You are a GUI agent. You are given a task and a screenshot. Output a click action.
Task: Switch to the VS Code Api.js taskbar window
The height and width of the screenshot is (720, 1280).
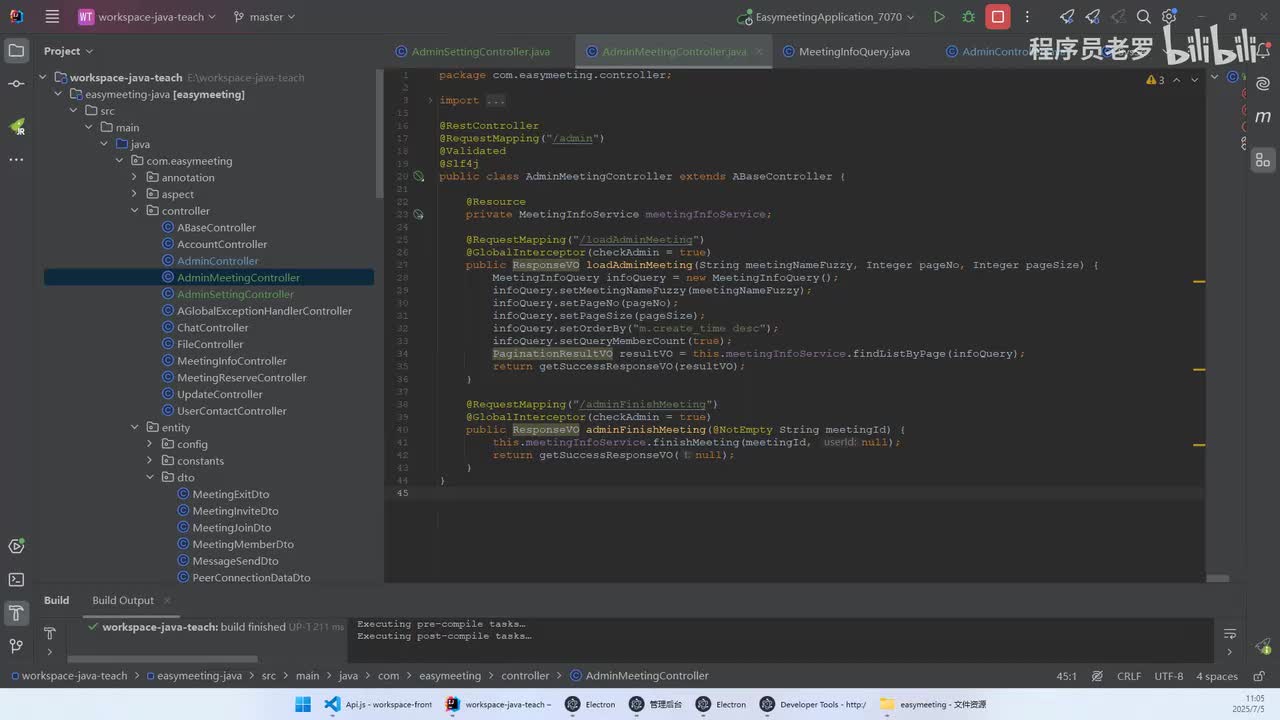[378, 704]
